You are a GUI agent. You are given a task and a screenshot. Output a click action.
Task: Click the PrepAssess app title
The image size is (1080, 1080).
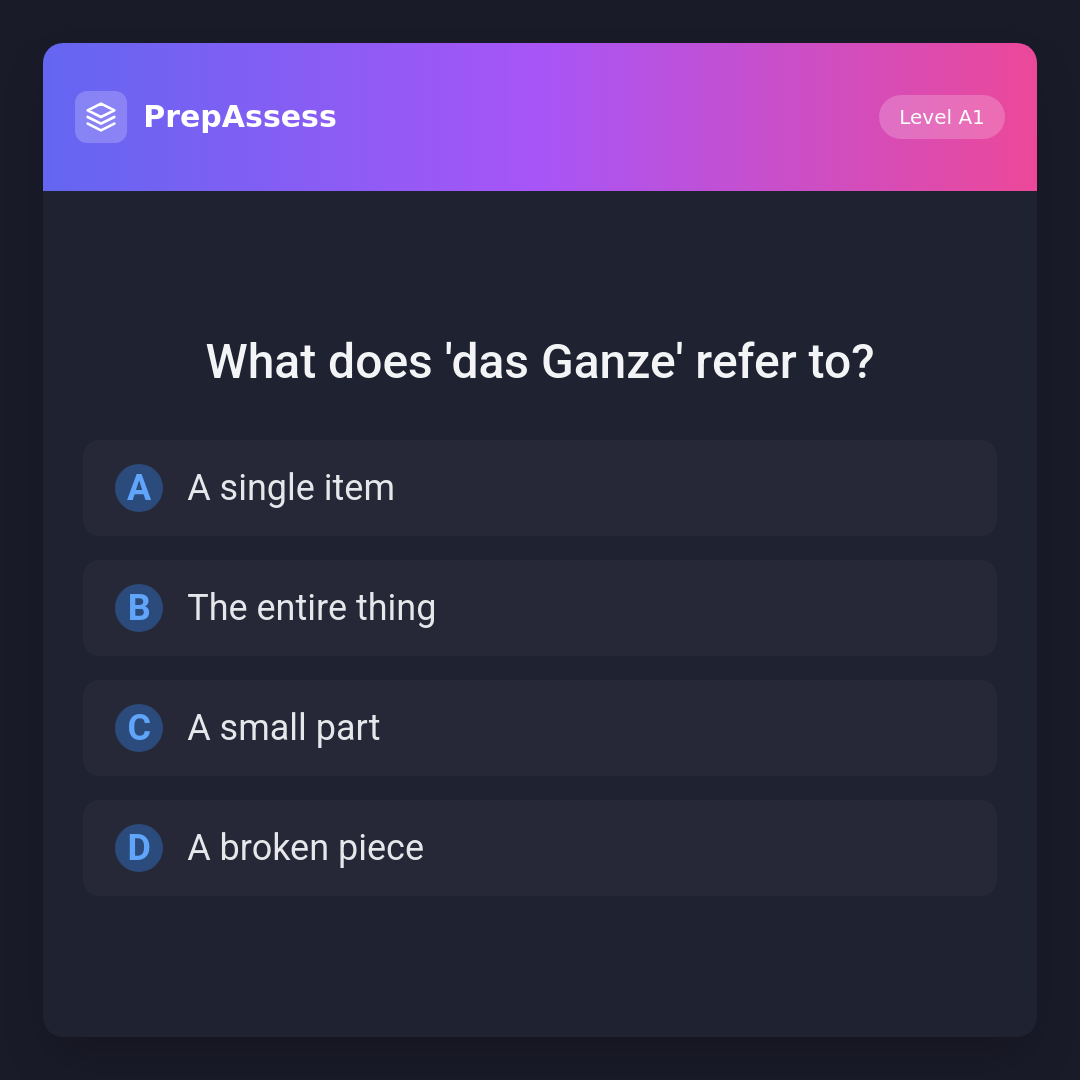pyautogui.click(x=240, y=117)
